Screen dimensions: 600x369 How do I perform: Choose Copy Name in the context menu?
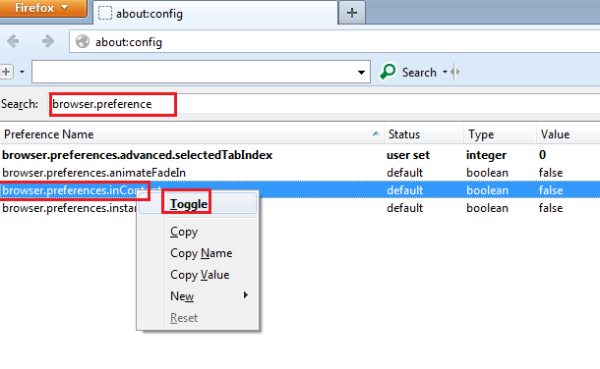(198, 253)
